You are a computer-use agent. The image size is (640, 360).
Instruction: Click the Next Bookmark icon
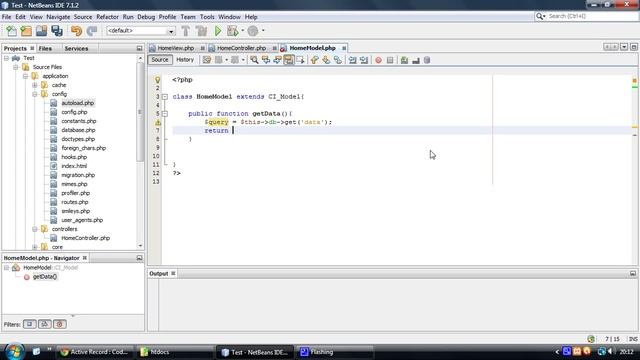pyautogui.click(x=326, y=60)
